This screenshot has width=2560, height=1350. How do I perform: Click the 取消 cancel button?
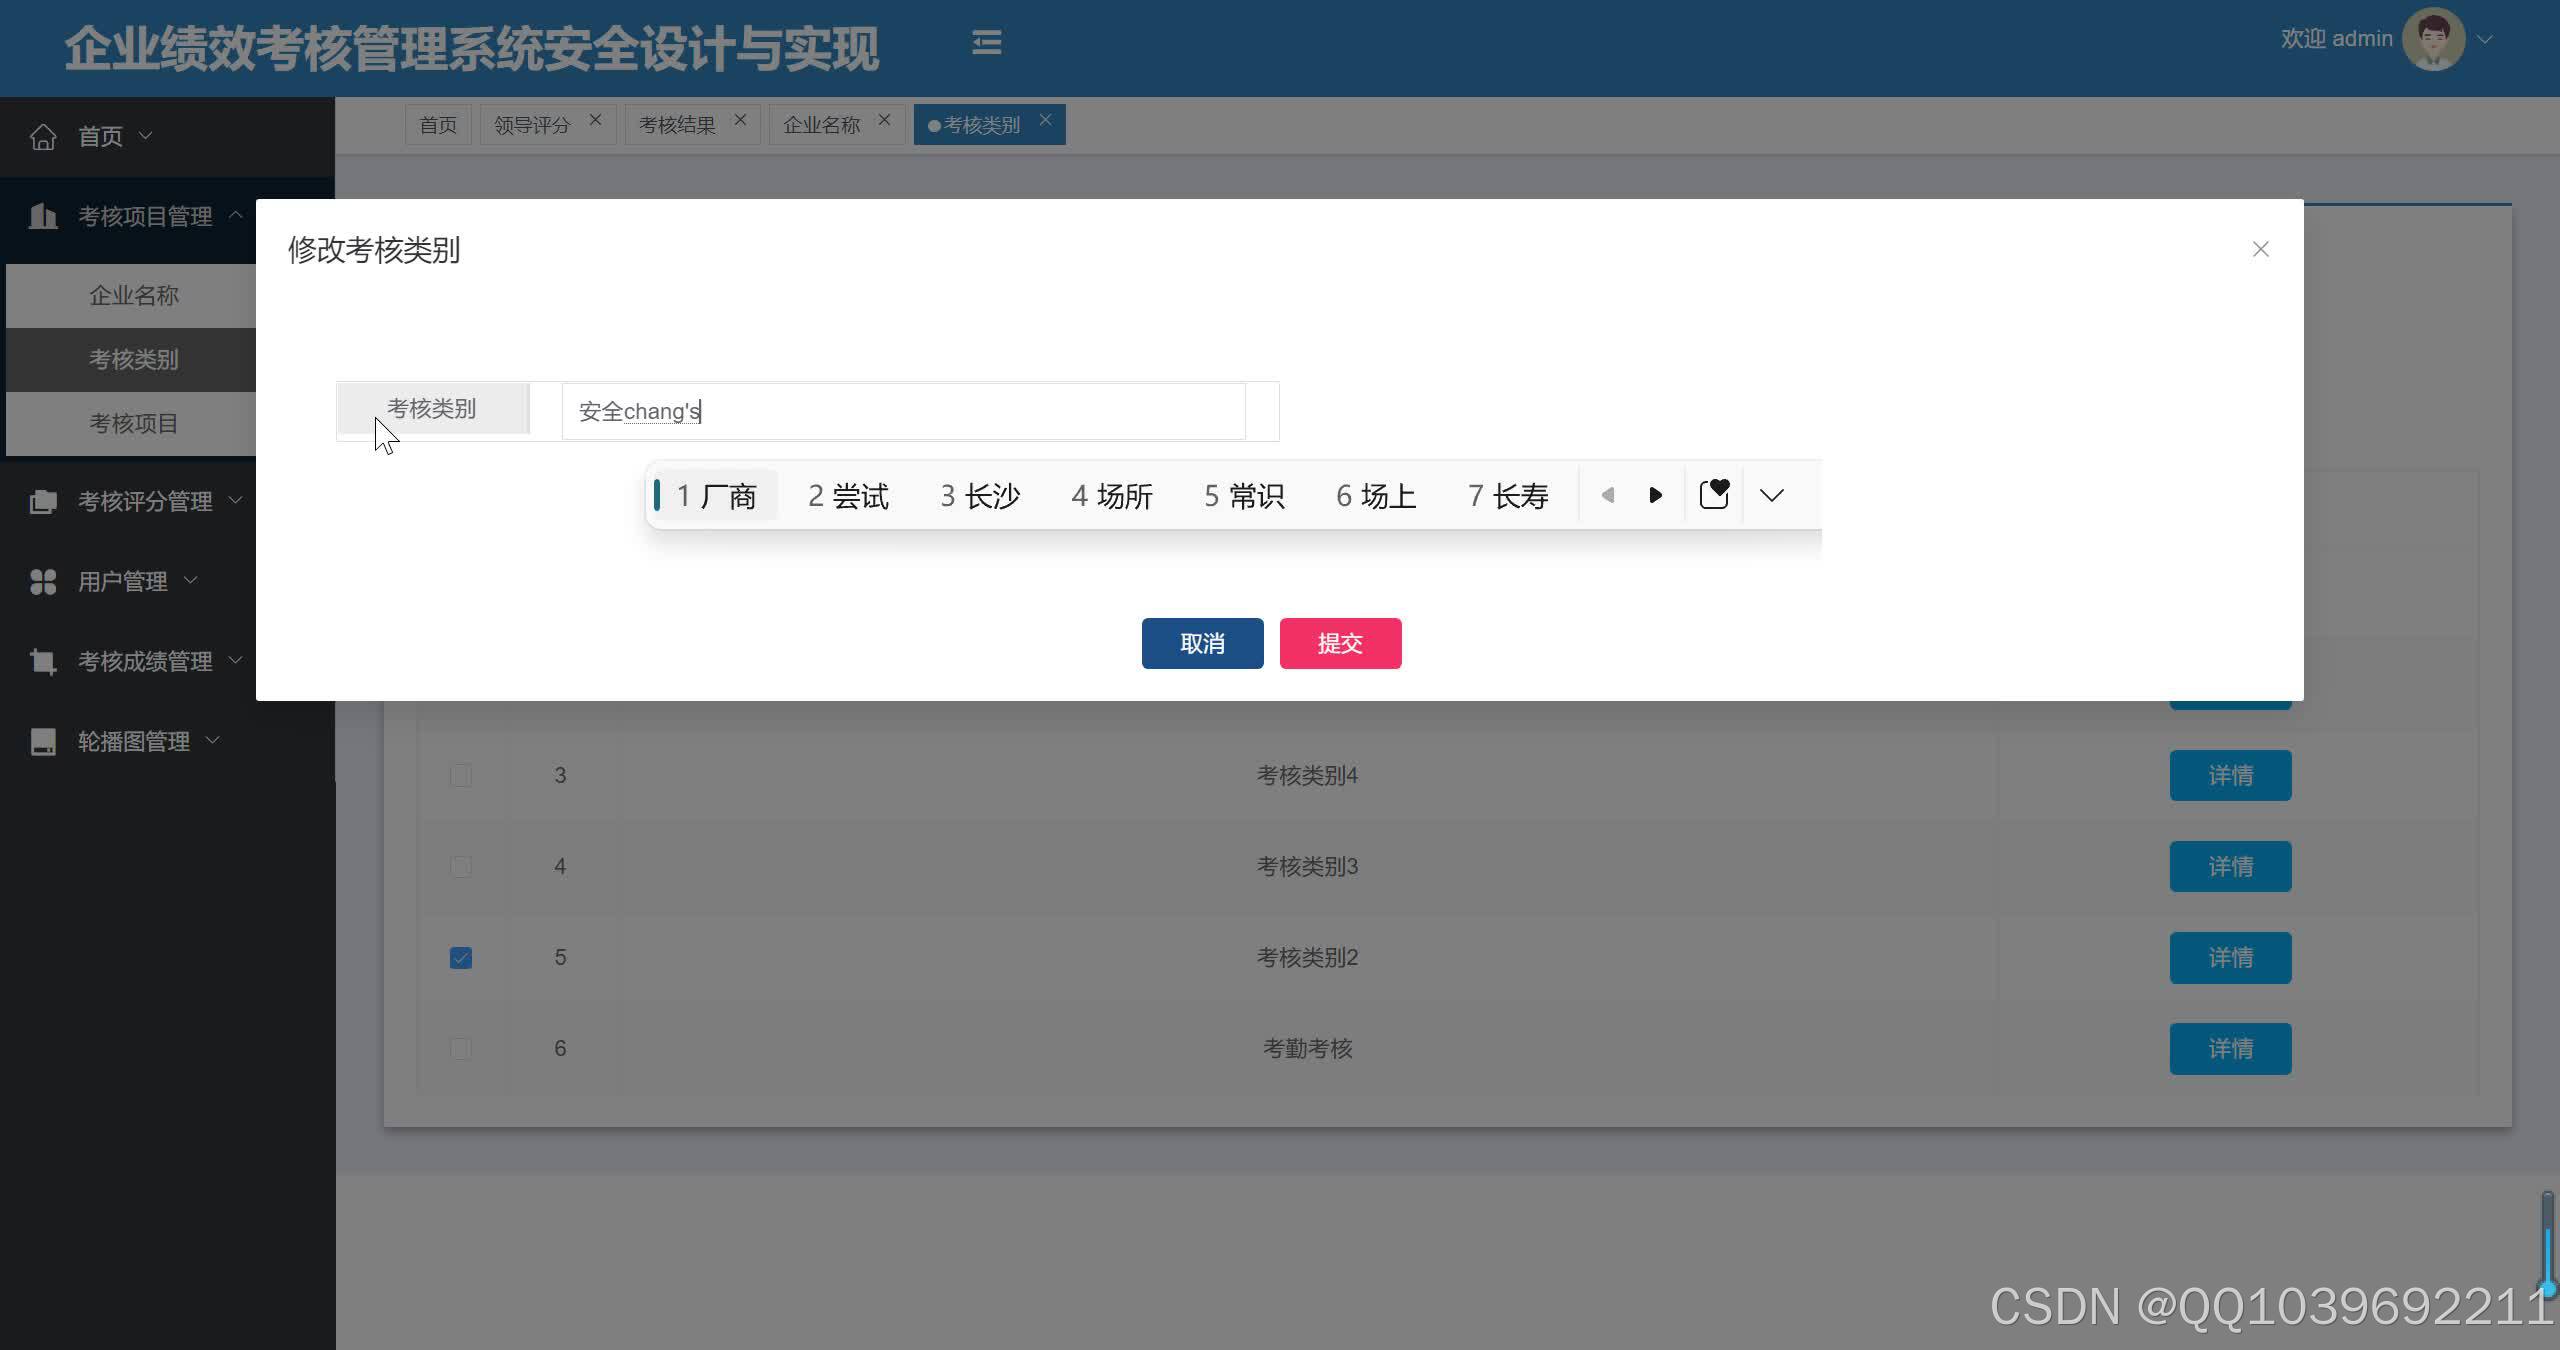[x=1202, y=643]
